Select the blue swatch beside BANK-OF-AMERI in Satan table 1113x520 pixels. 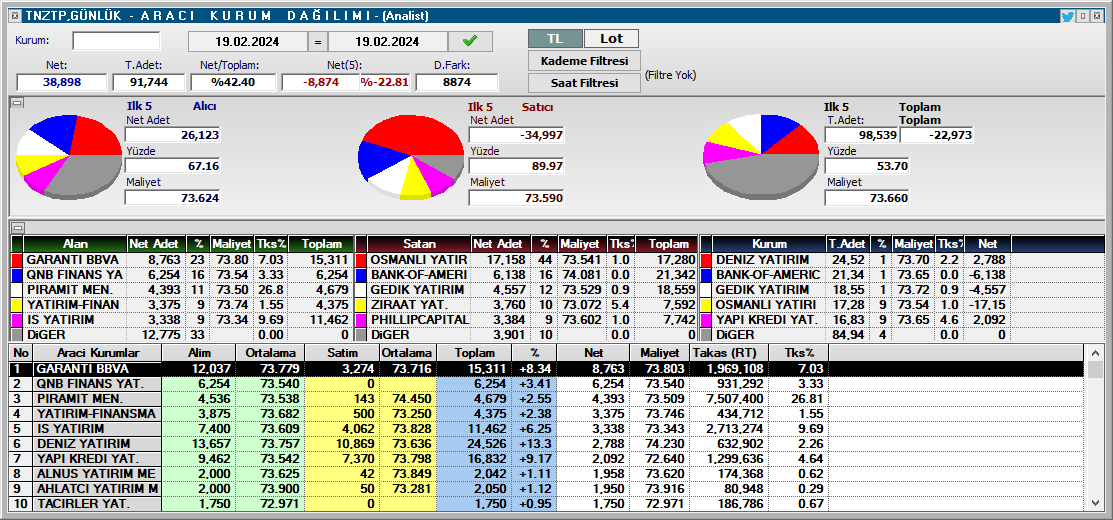click(x=361, y=275)
